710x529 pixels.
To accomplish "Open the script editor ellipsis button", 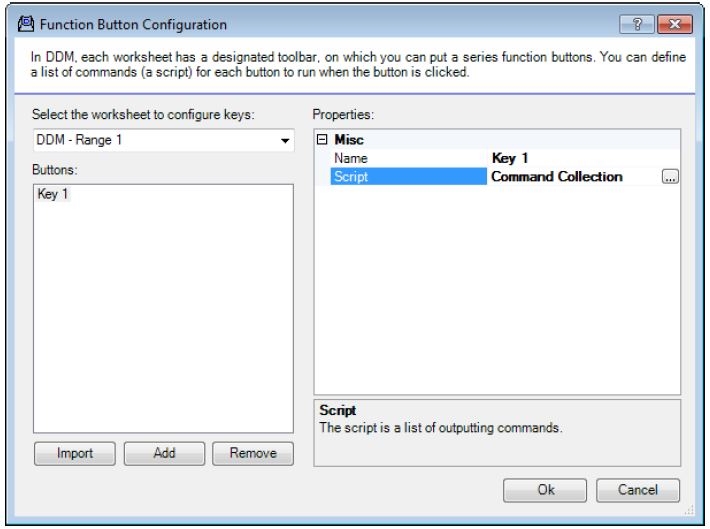I will pyautogui.click(x=670, y=177).
